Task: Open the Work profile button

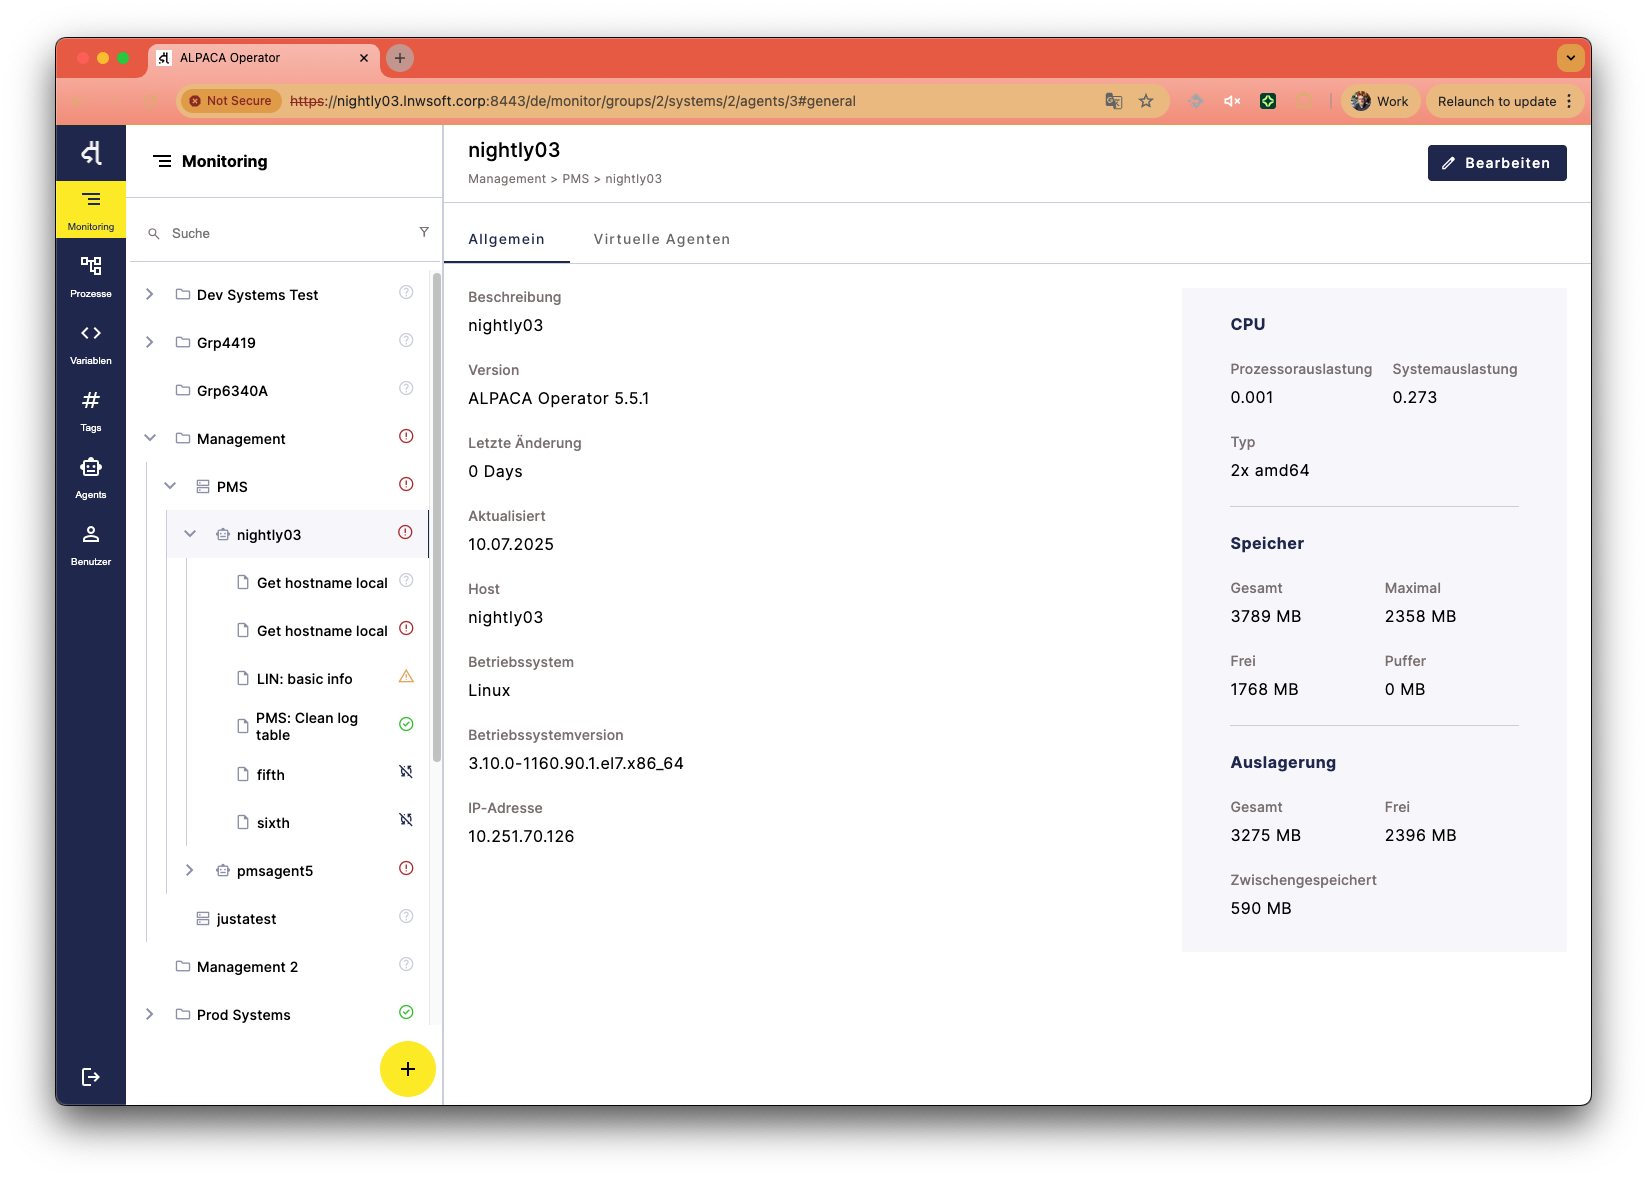Action: tap(1380, 101)
